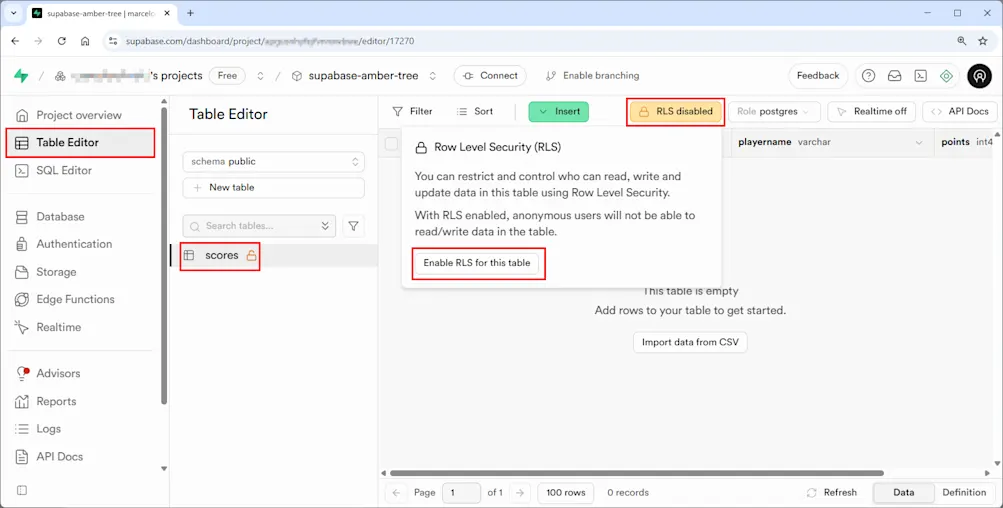
Task: Click browser back arrow
Action: [x=15, y=41]
